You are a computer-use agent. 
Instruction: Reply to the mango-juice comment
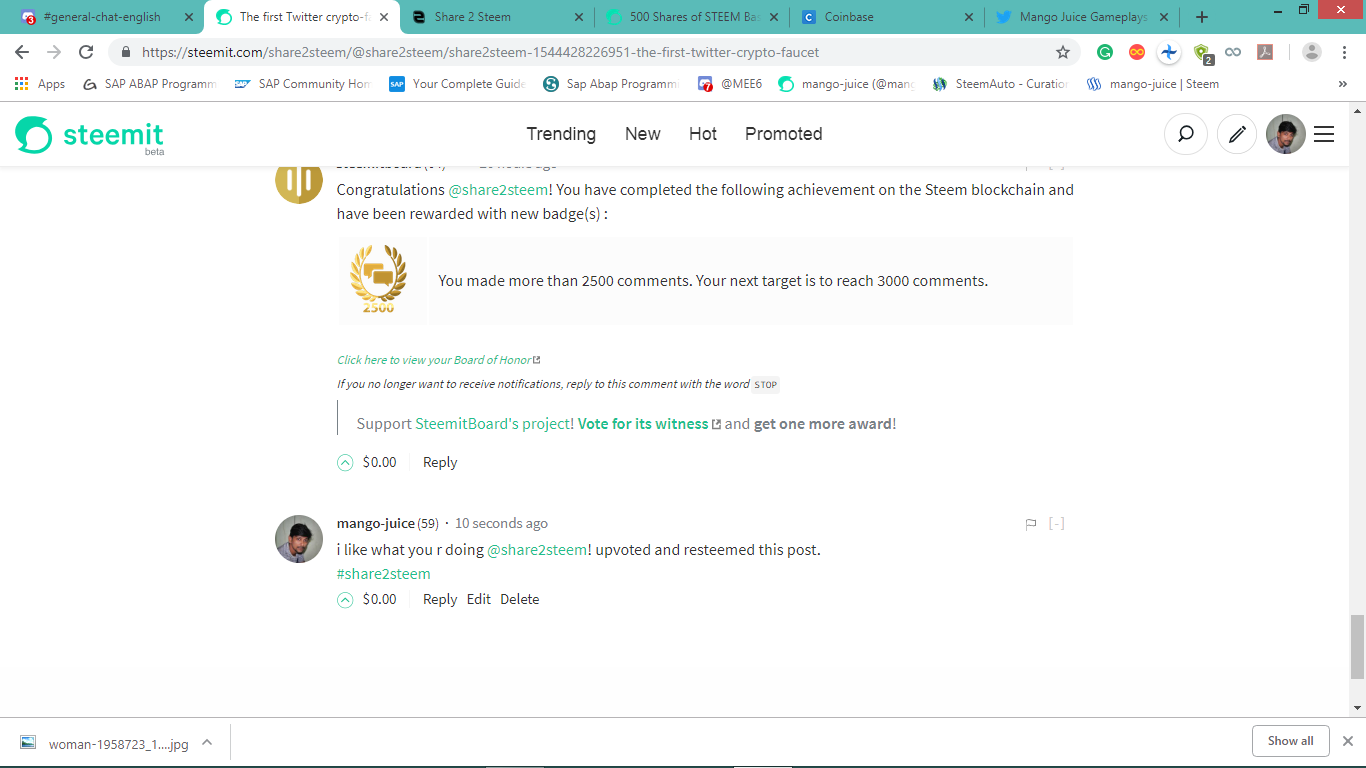point(440,599)
